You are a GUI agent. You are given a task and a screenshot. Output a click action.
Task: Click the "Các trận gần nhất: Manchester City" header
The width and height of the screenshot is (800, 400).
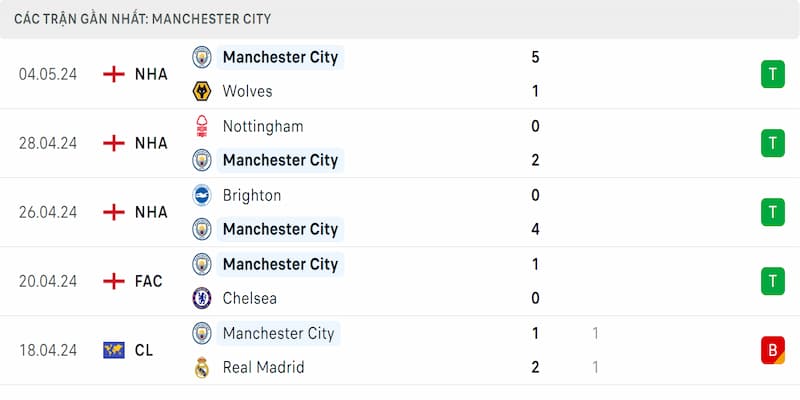tap(142, 19)
